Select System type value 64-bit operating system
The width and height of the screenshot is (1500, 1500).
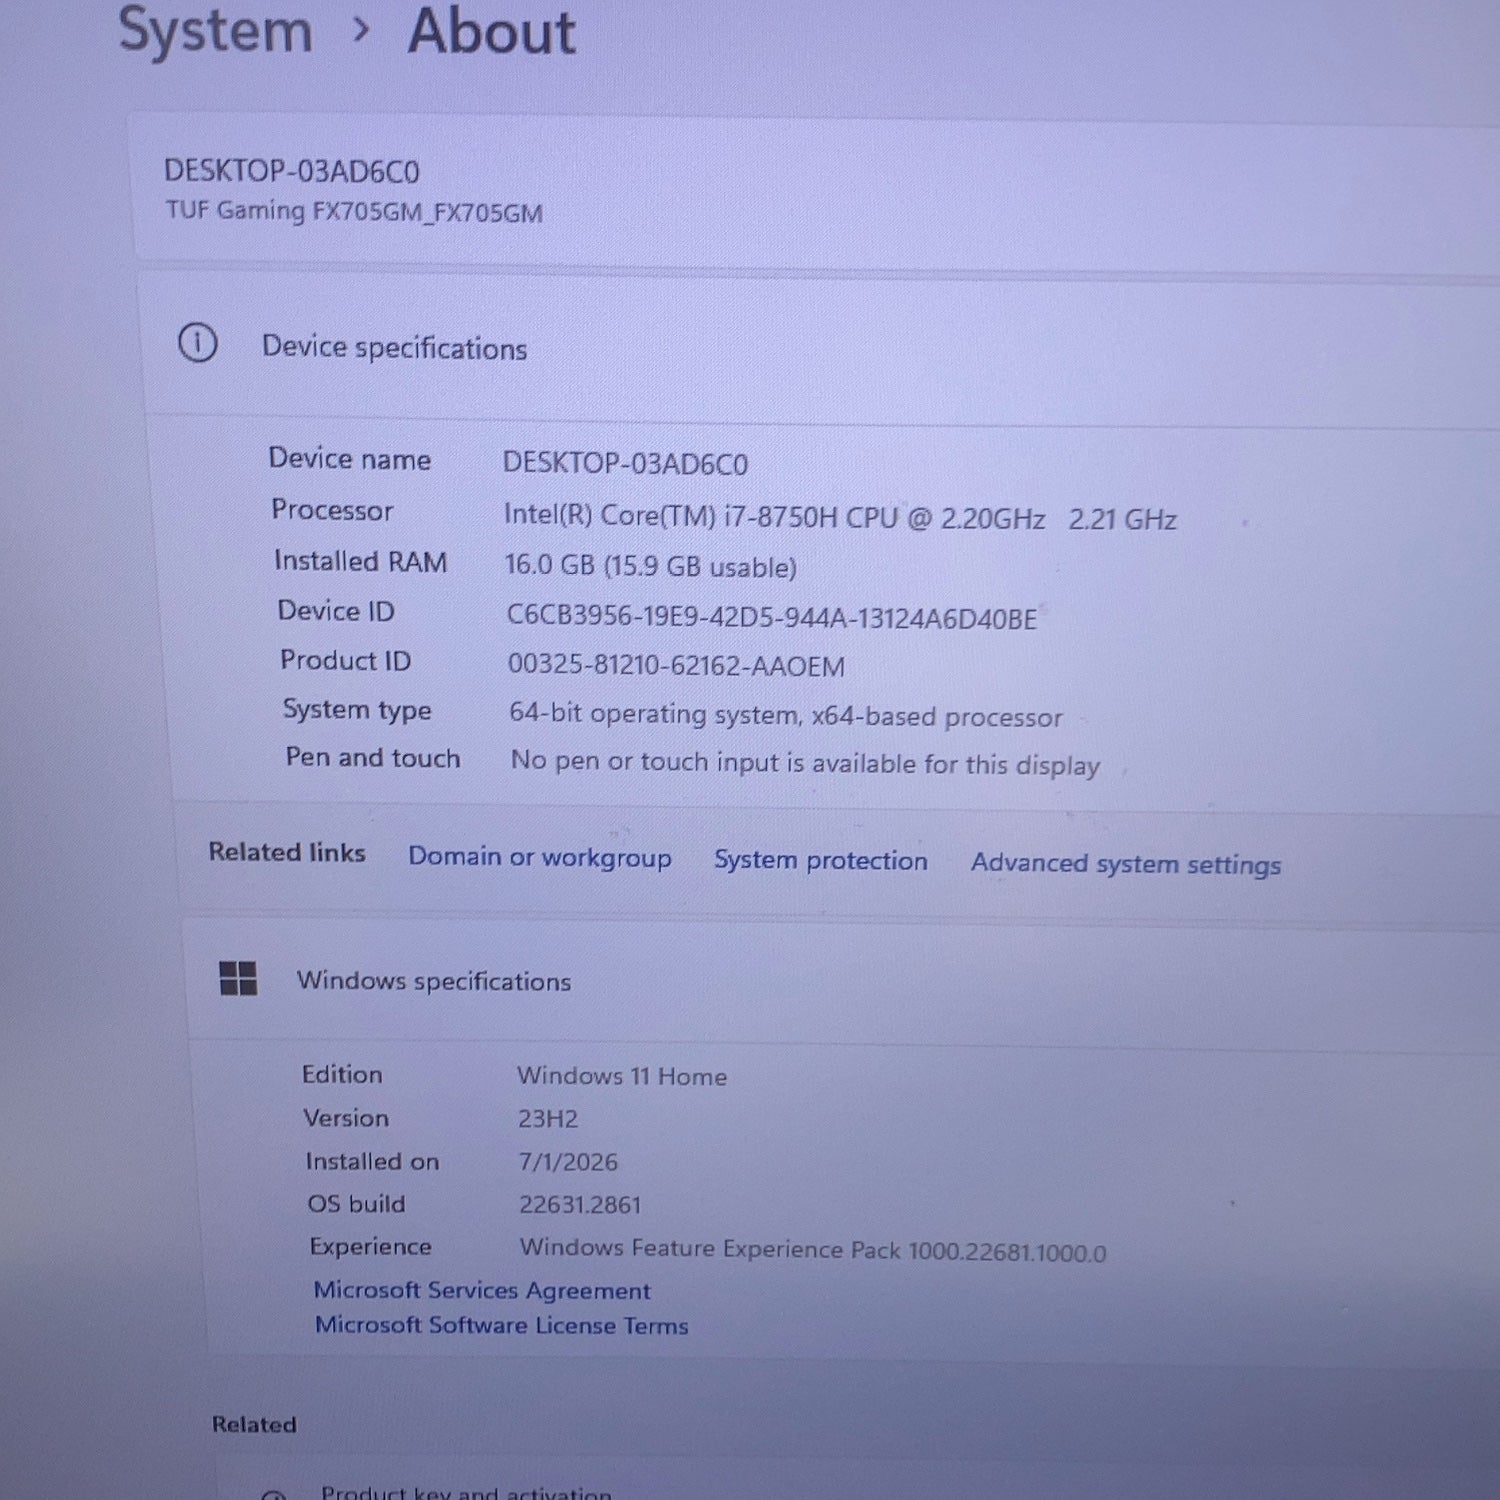point(785,715)
